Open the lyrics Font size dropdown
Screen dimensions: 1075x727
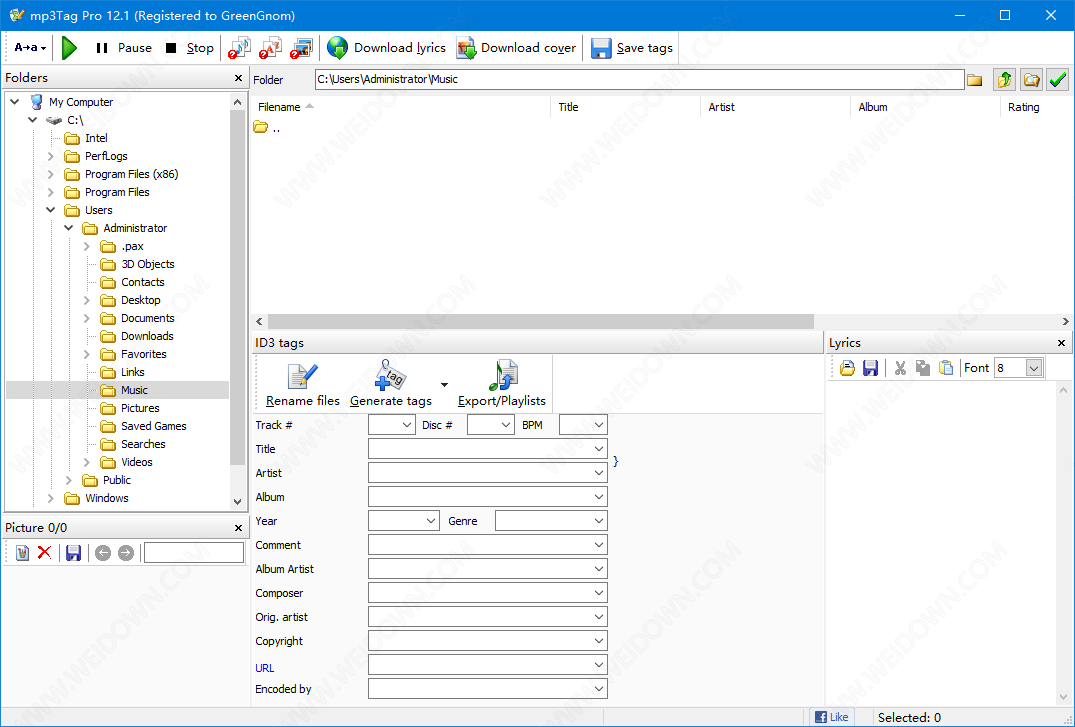pos(1034,368)
